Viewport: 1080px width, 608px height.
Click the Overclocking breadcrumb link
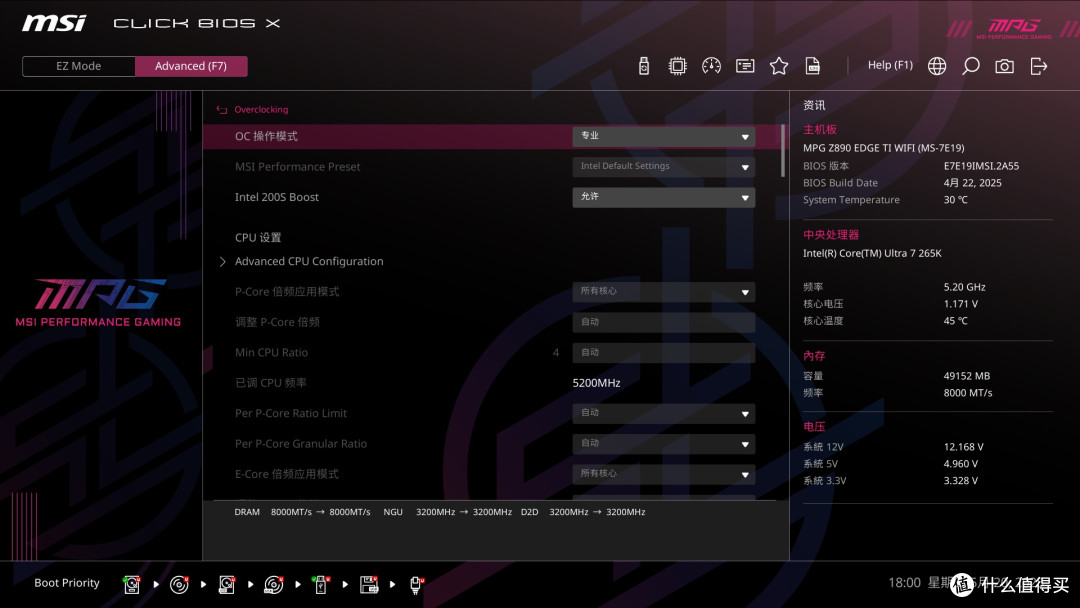(261, 109)
